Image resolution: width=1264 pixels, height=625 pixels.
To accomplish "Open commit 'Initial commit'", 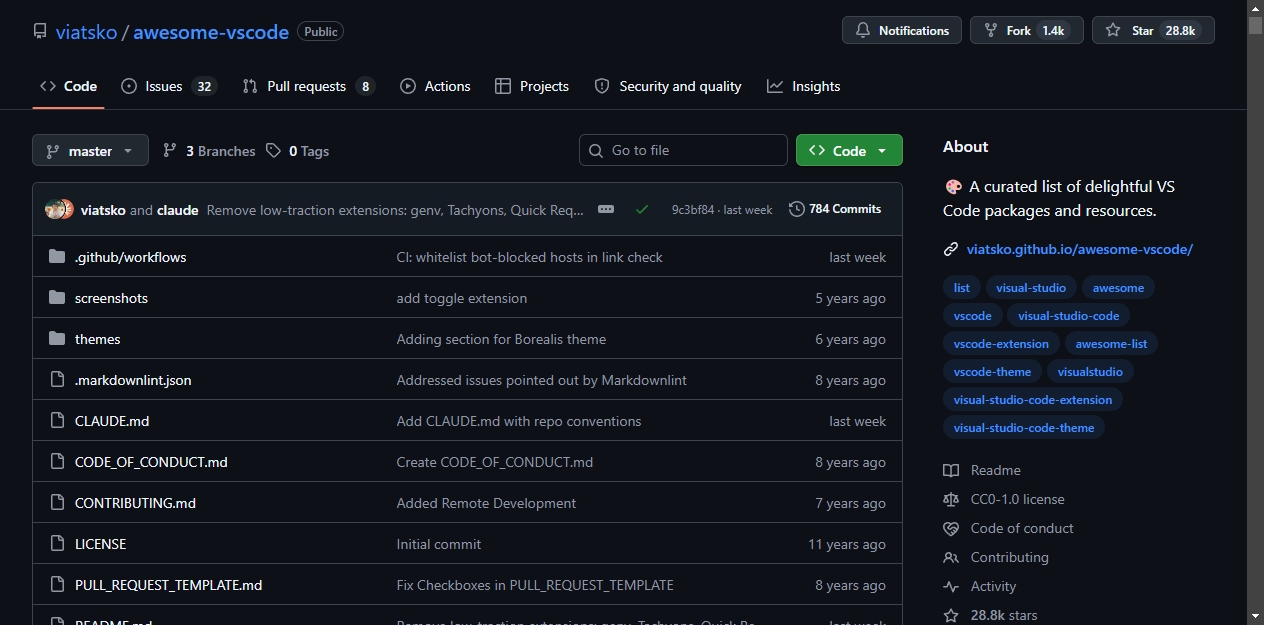I will pos(439,544).
